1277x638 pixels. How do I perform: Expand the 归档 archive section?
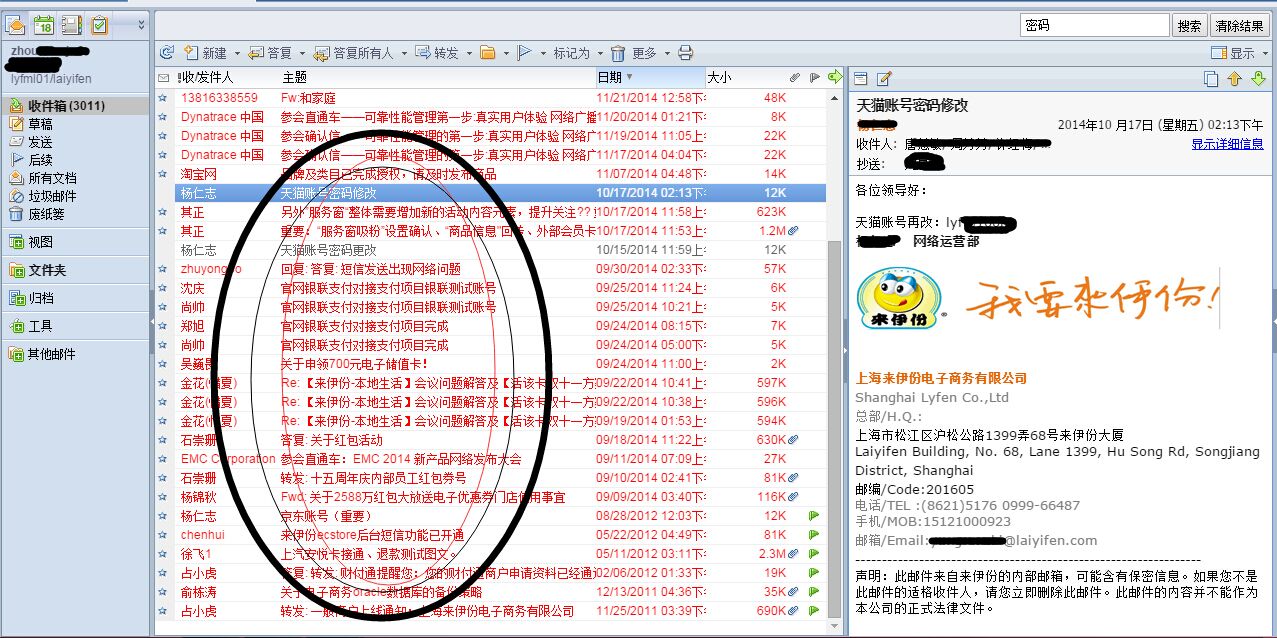[76, 298]
